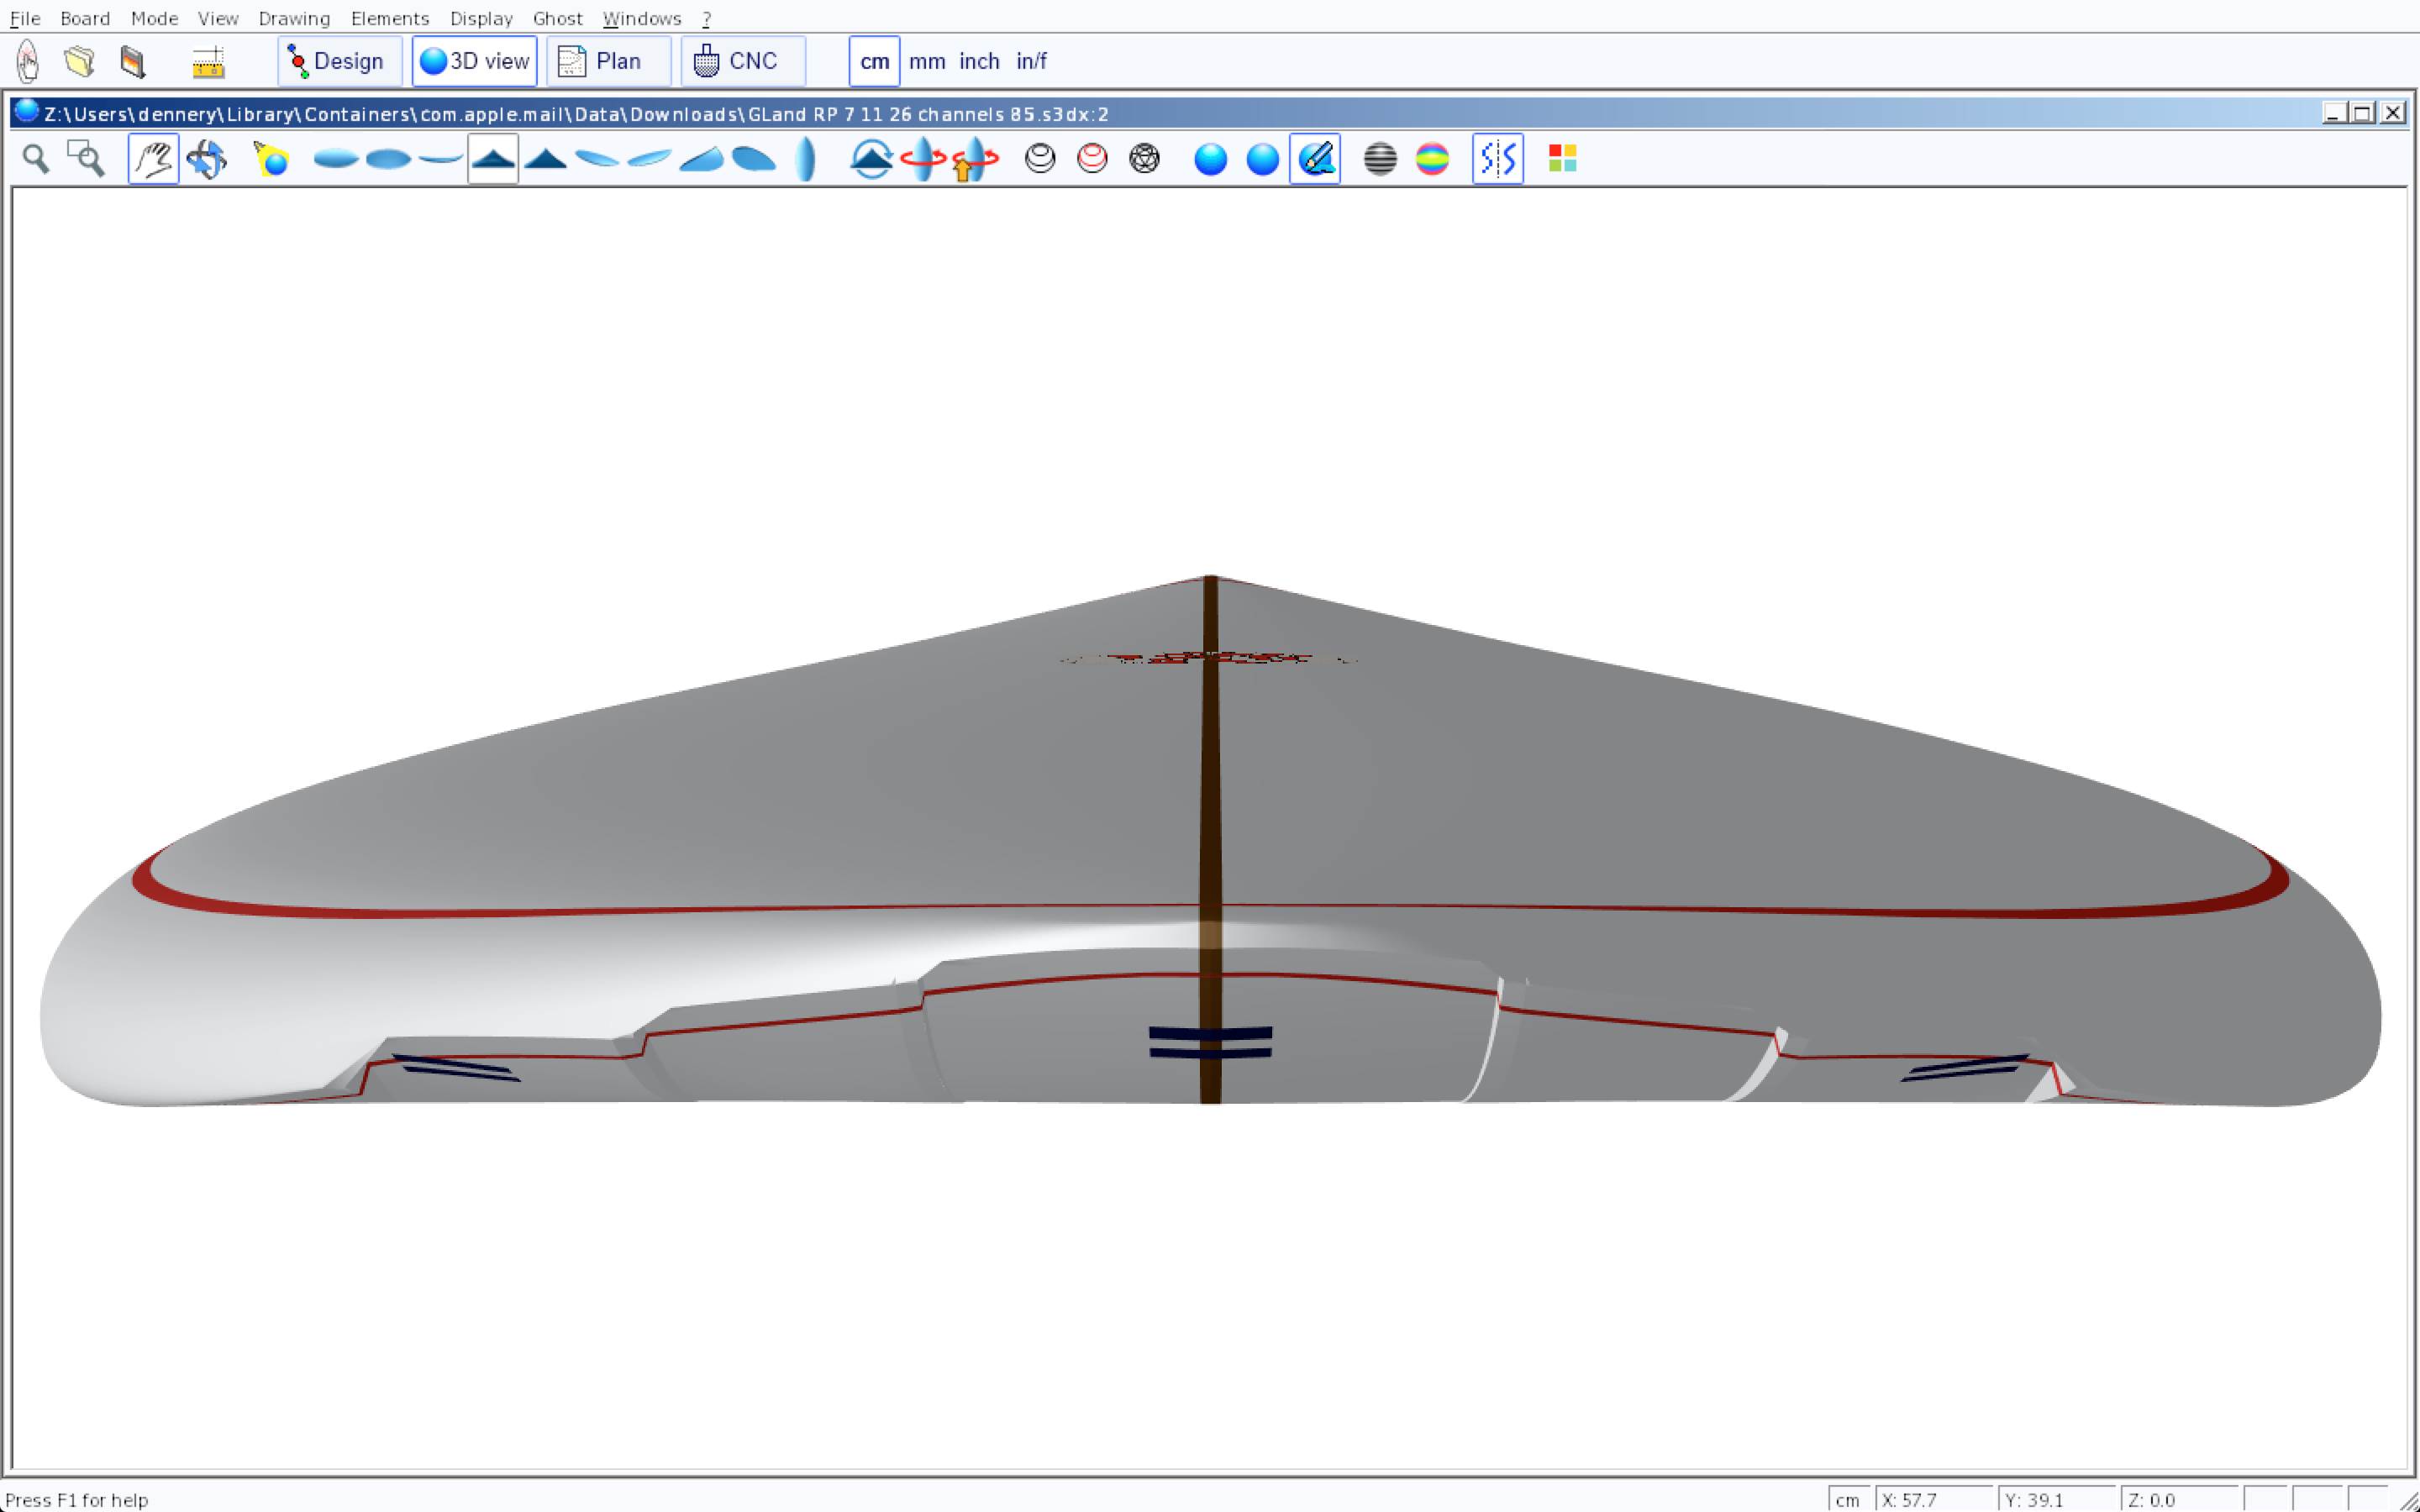Toggle the drawing pen rendering option
Viewport: 2420px width, 1512px height.
coord(1315,159)
